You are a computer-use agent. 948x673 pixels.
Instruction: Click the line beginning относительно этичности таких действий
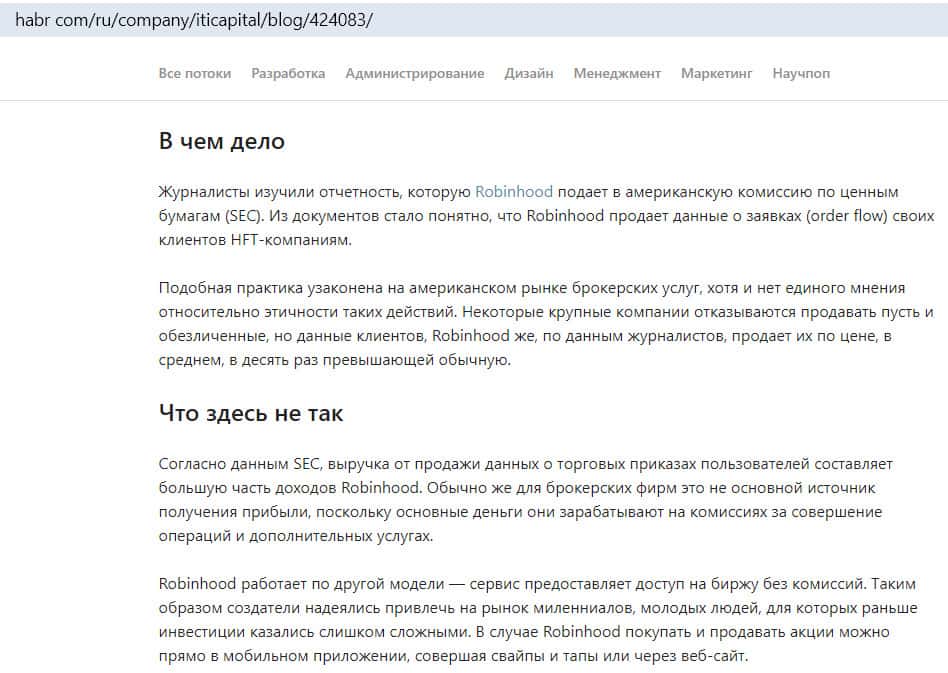(546, 312)
